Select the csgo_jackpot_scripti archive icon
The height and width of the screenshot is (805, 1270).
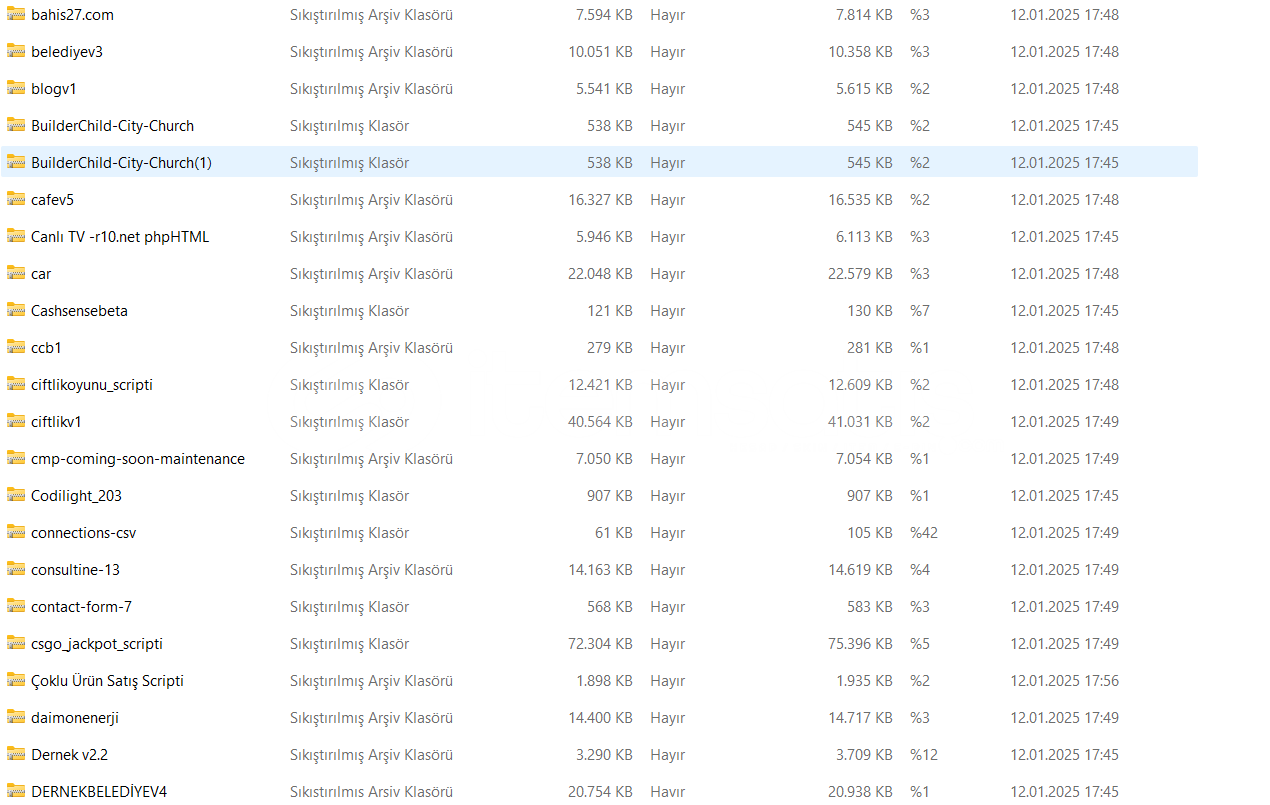(16, 643)
